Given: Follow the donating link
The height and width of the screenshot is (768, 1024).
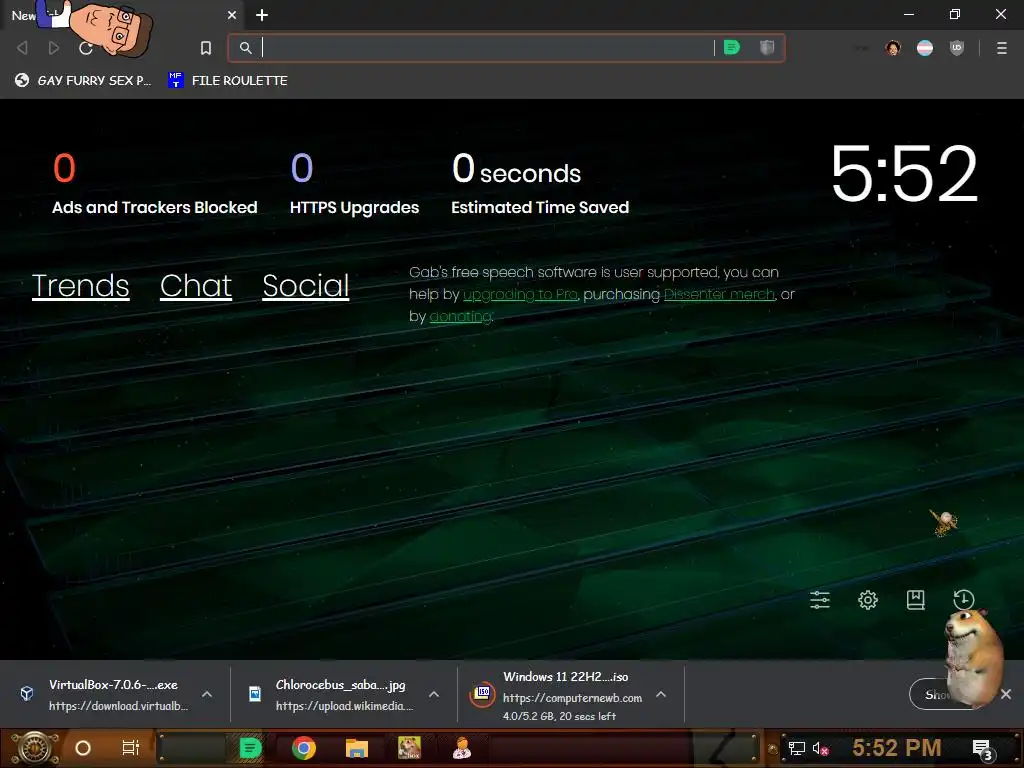Looking at the screenshot, I should pyautogui.click(x=460, y=317).
